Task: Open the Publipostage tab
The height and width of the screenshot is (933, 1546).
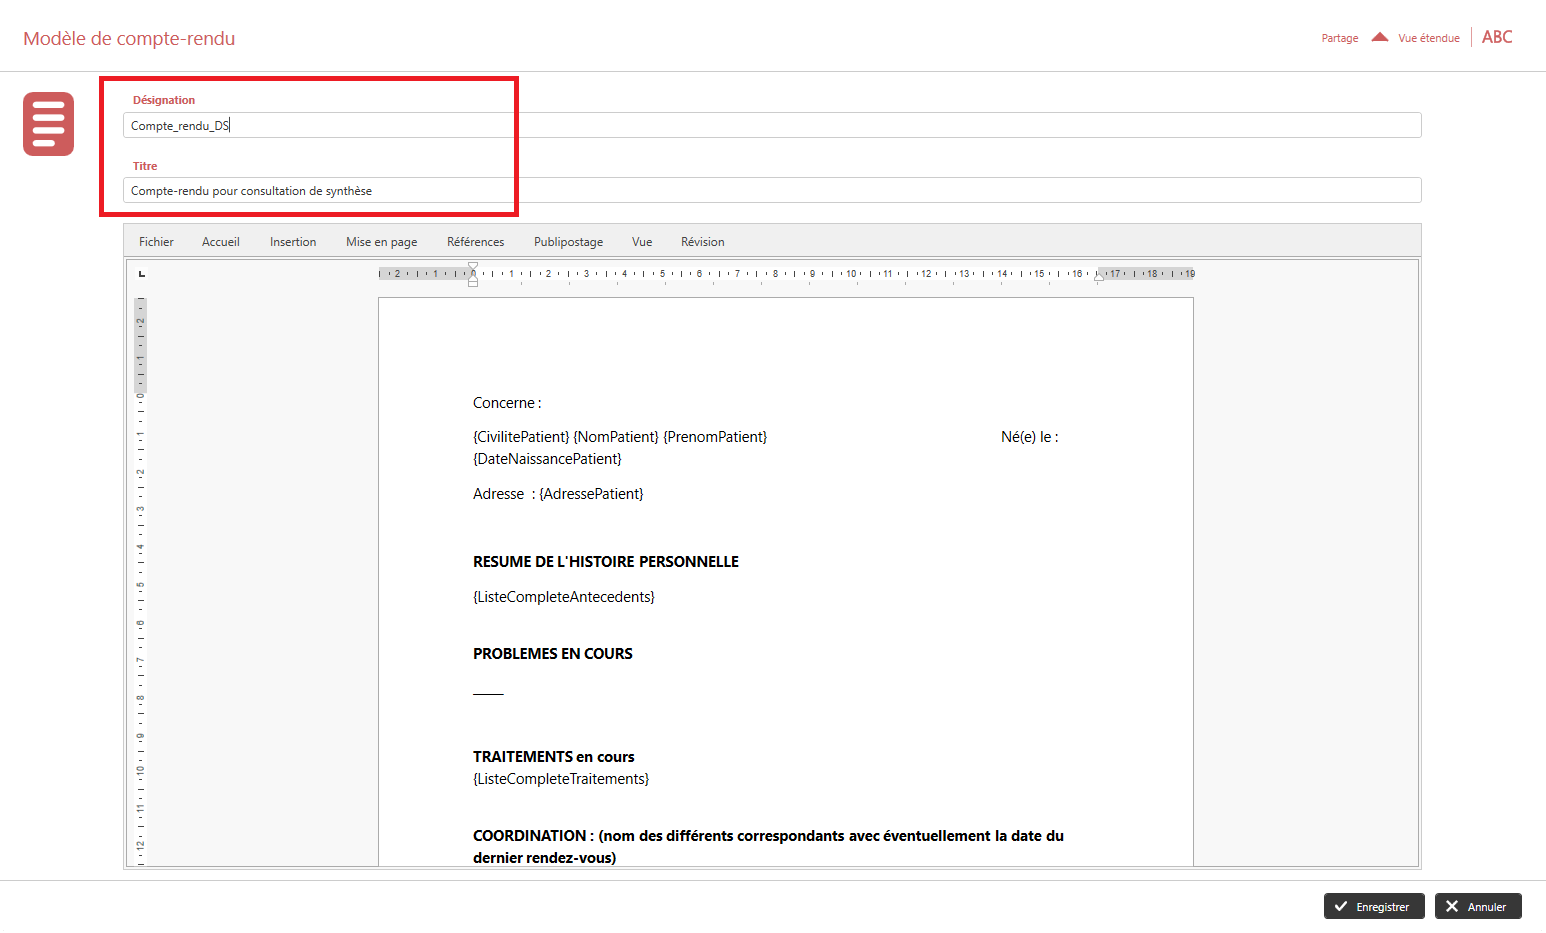Action: [568, 242]
